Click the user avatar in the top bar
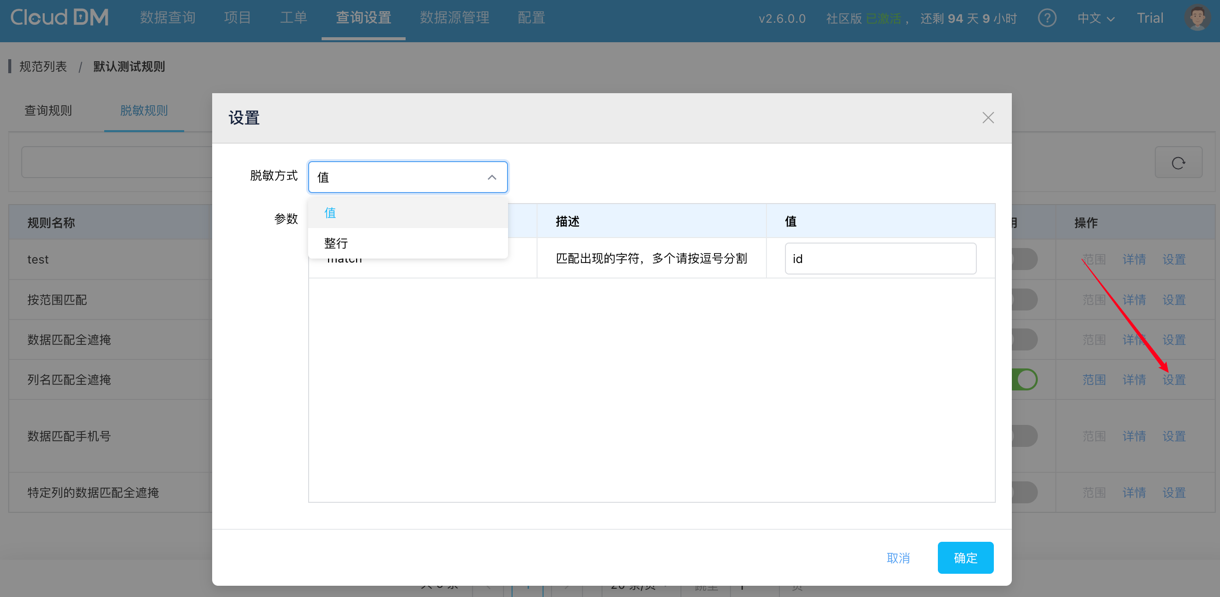Screen dimensions: 1220x597 [x=1197, y=18]
